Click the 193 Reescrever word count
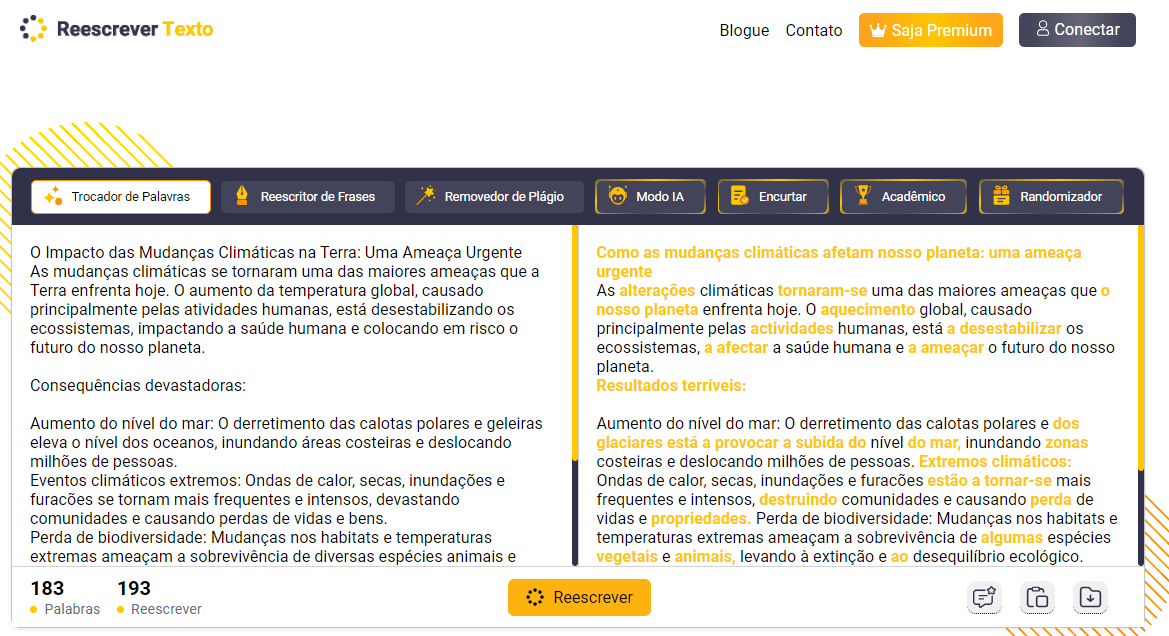 point(160,598)
